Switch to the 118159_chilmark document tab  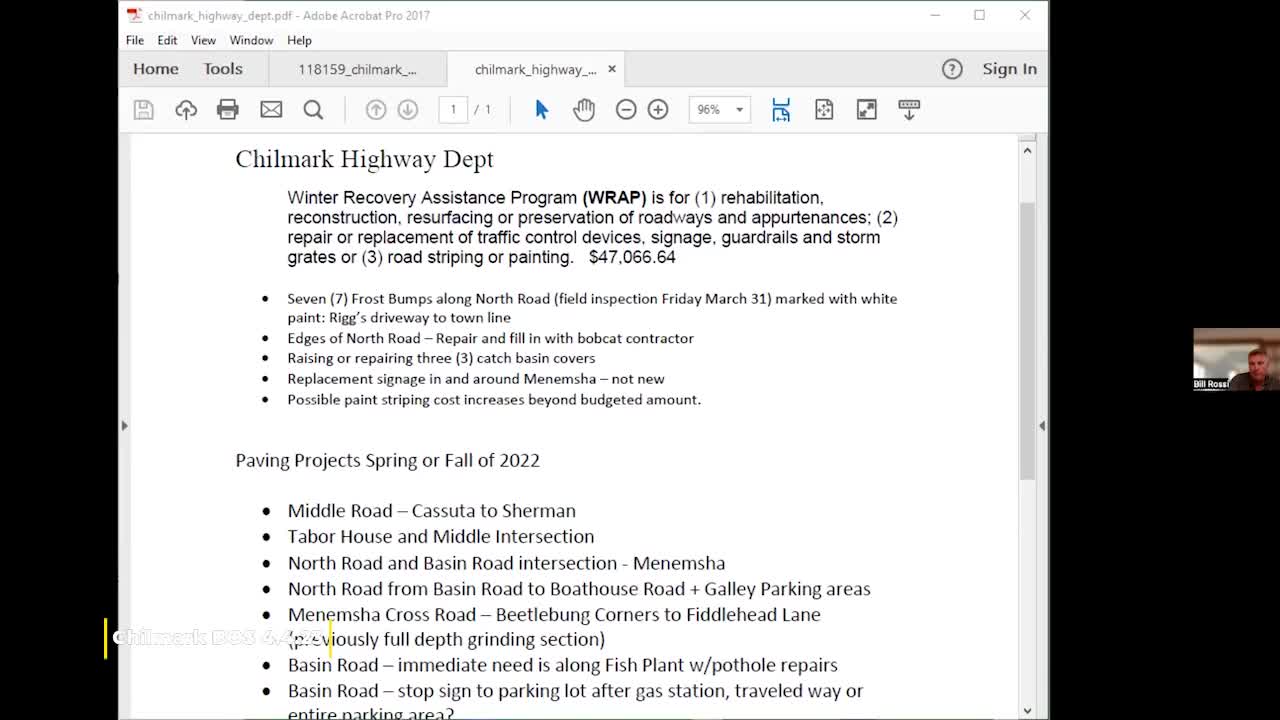[357, 69]
